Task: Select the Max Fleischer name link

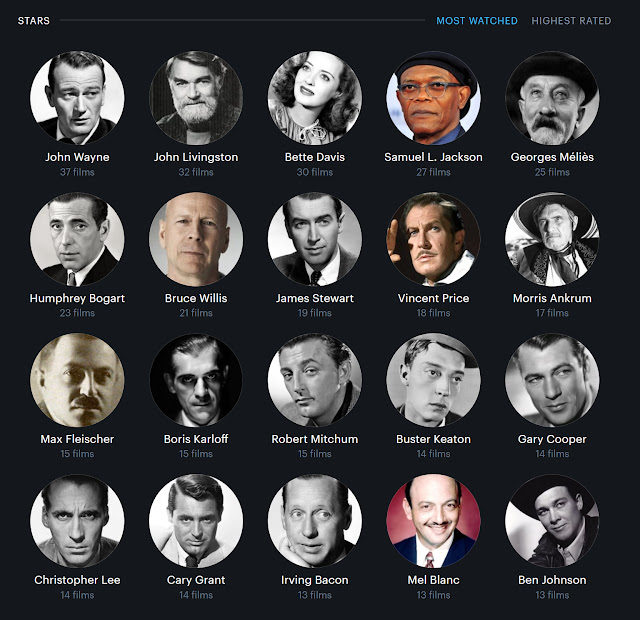Action: pos(77,439)
